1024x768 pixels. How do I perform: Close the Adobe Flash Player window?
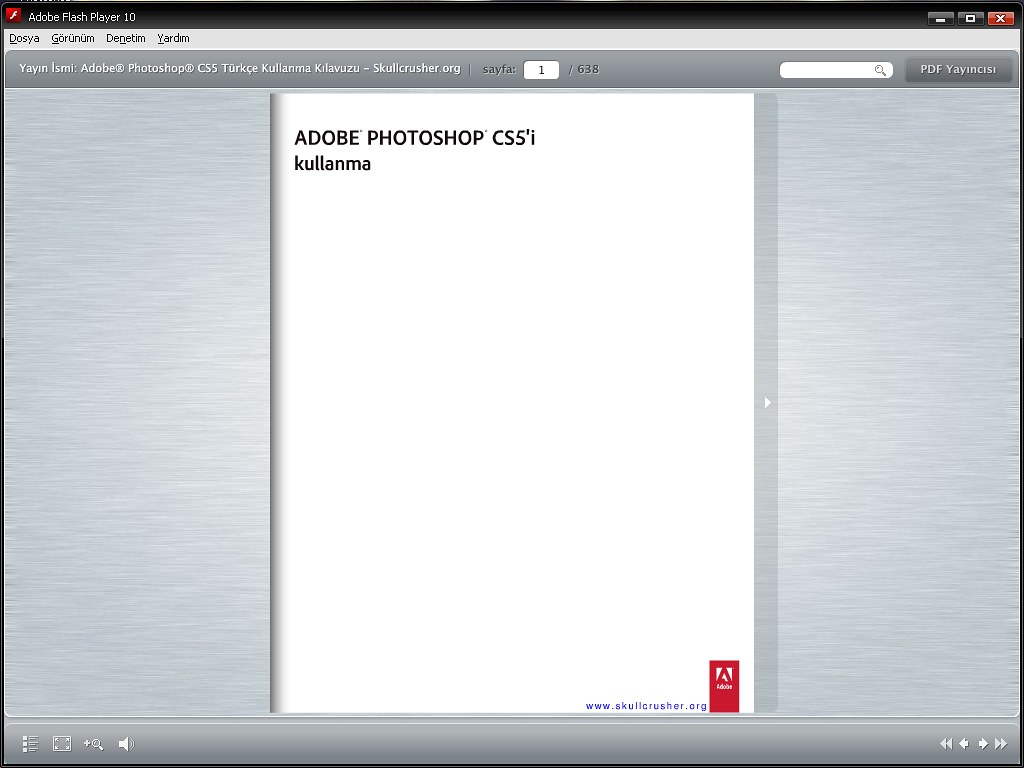click(1000, 18)
